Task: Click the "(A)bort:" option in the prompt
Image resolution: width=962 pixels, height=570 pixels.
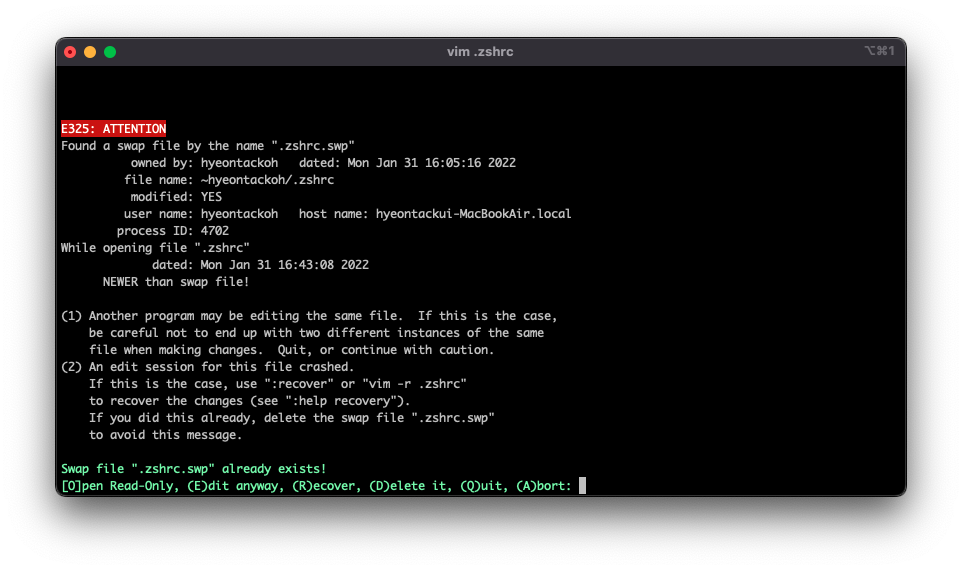Action: click(544, 486)
